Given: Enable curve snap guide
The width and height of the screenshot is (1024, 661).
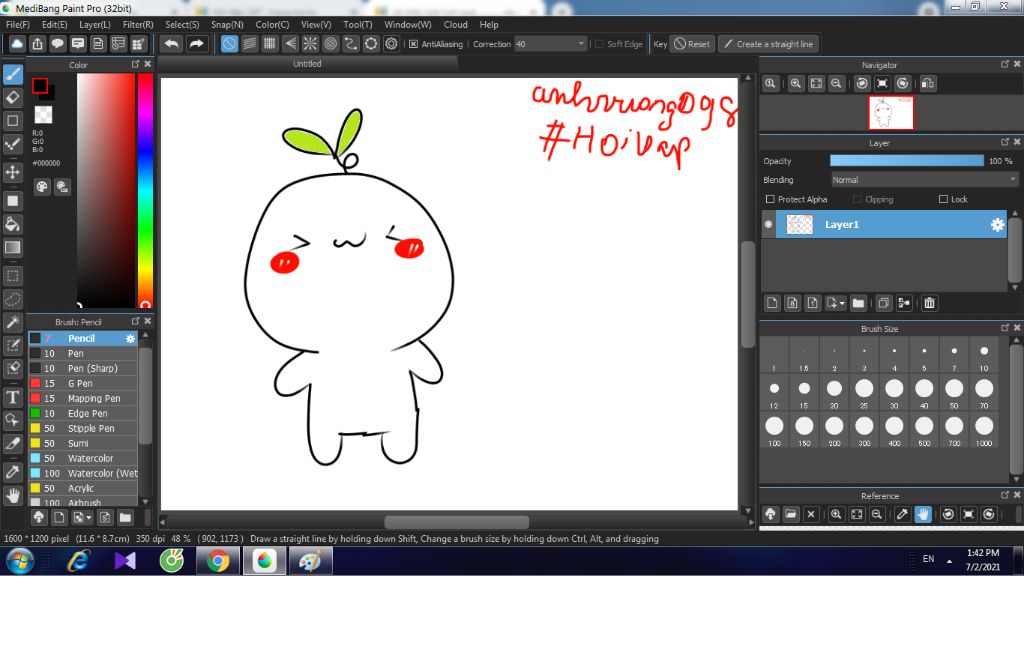Looking at the screenshot, I should [351, 44].
